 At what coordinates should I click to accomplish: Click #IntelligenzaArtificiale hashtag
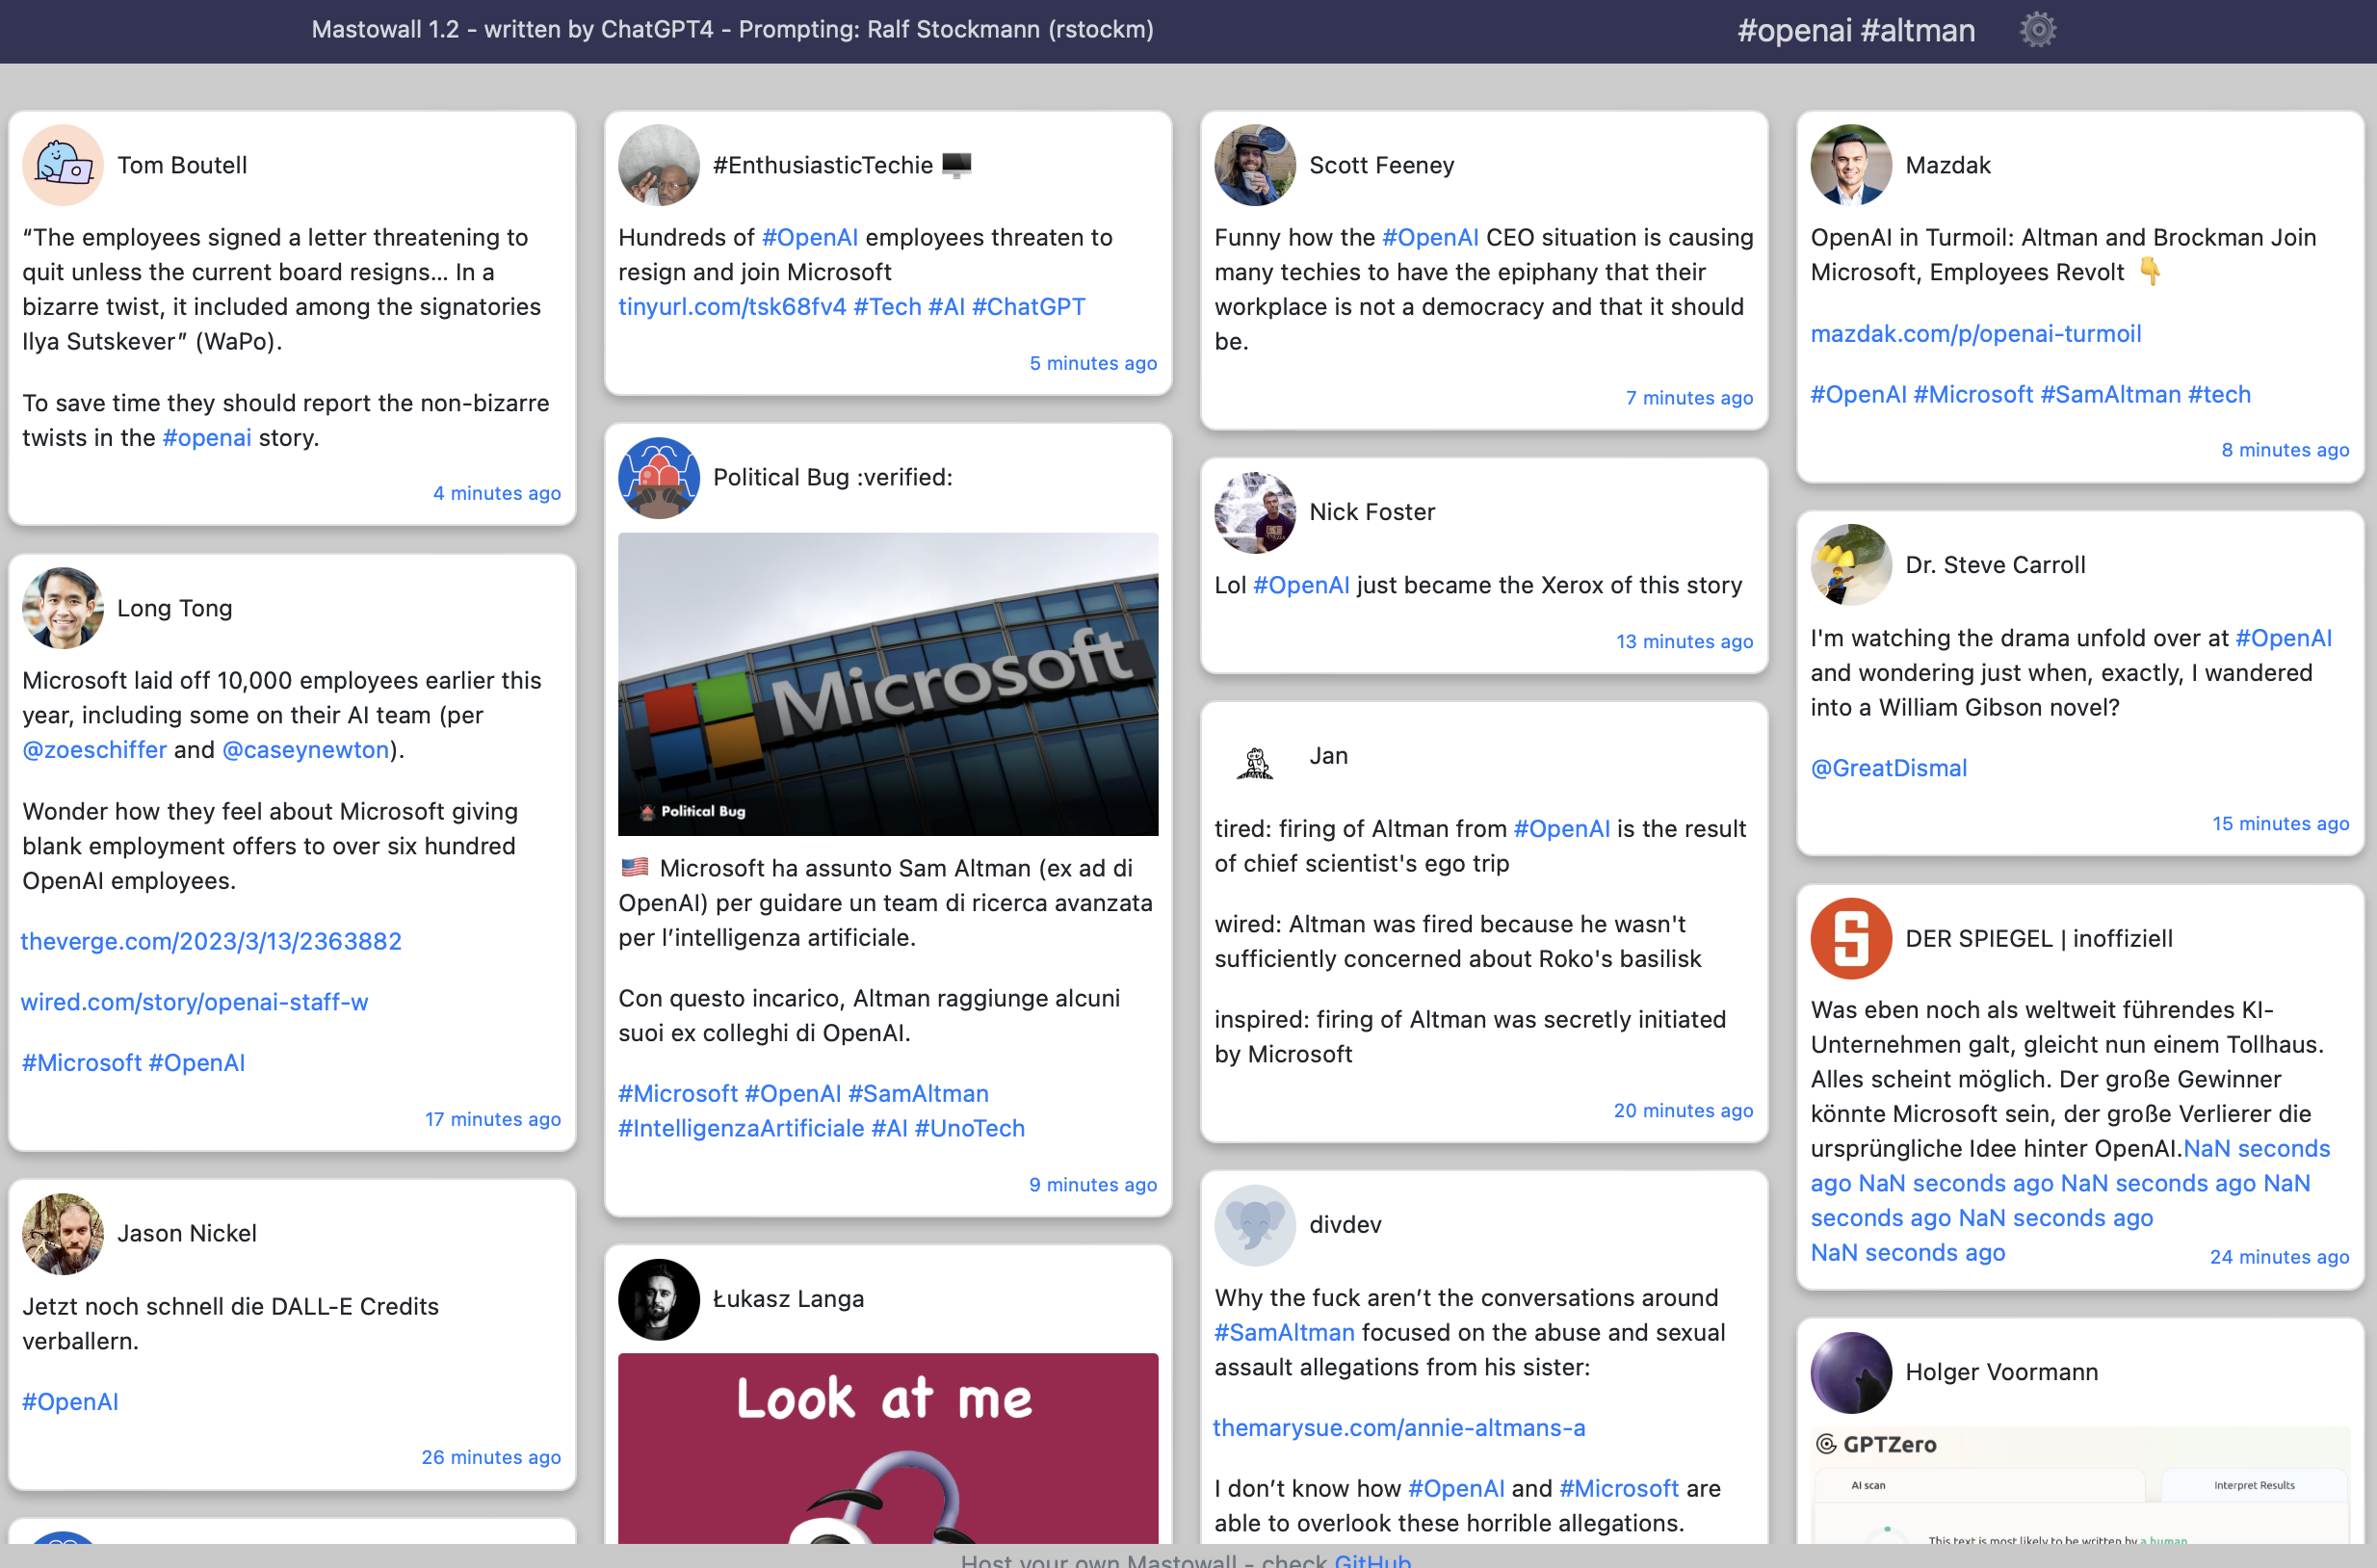pyautogui.click(x=741, y=1128)
